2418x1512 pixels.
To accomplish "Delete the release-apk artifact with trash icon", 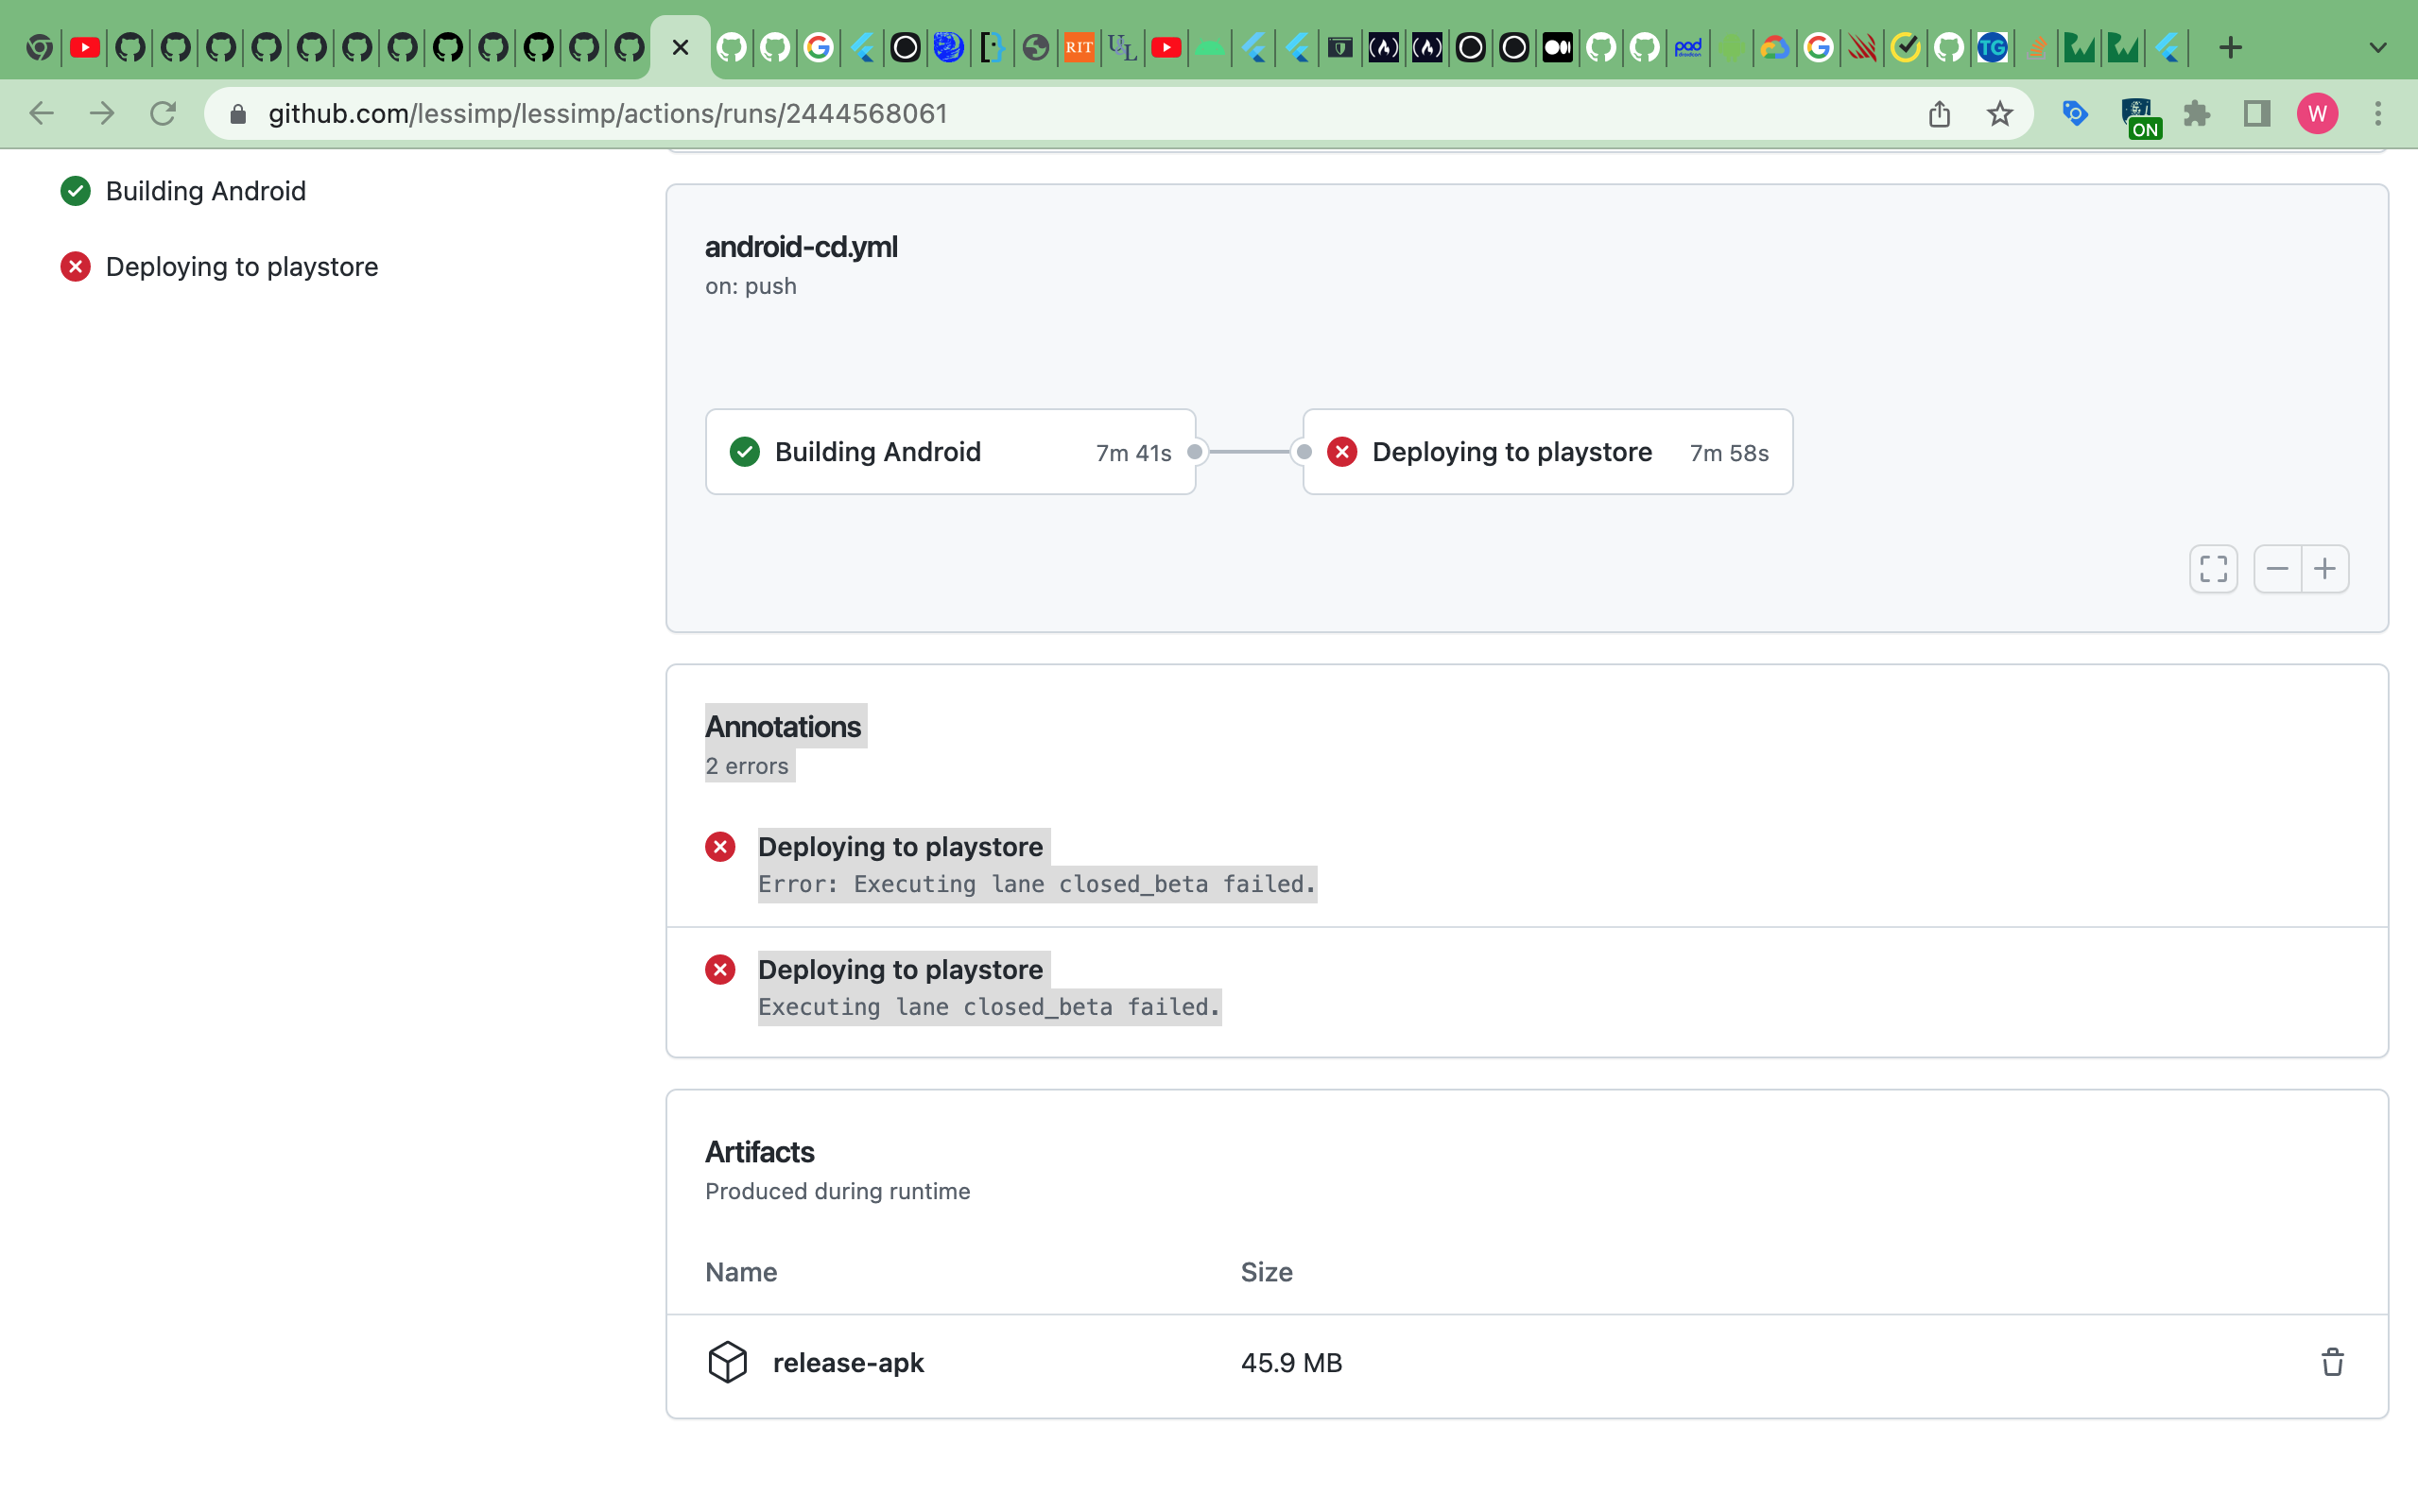I will (2331, 1362).
